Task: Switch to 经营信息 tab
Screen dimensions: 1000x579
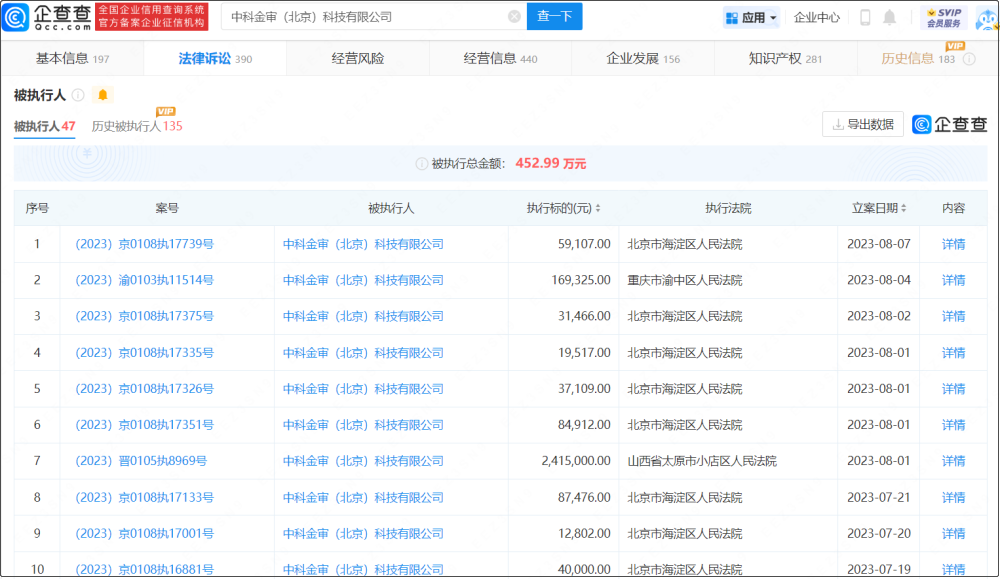Action: 500,59
